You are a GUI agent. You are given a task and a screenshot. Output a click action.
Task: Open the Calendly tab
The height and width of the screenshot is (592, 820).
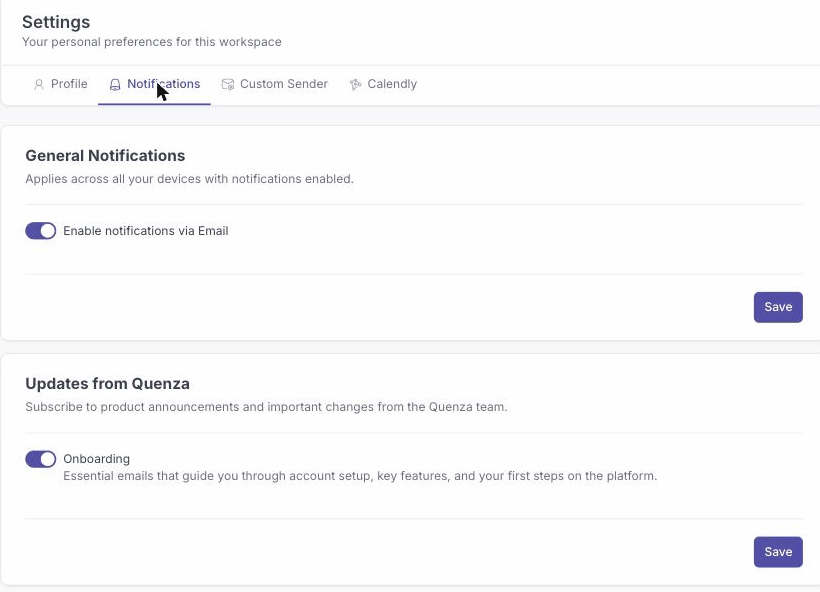(x=383, y=84)
